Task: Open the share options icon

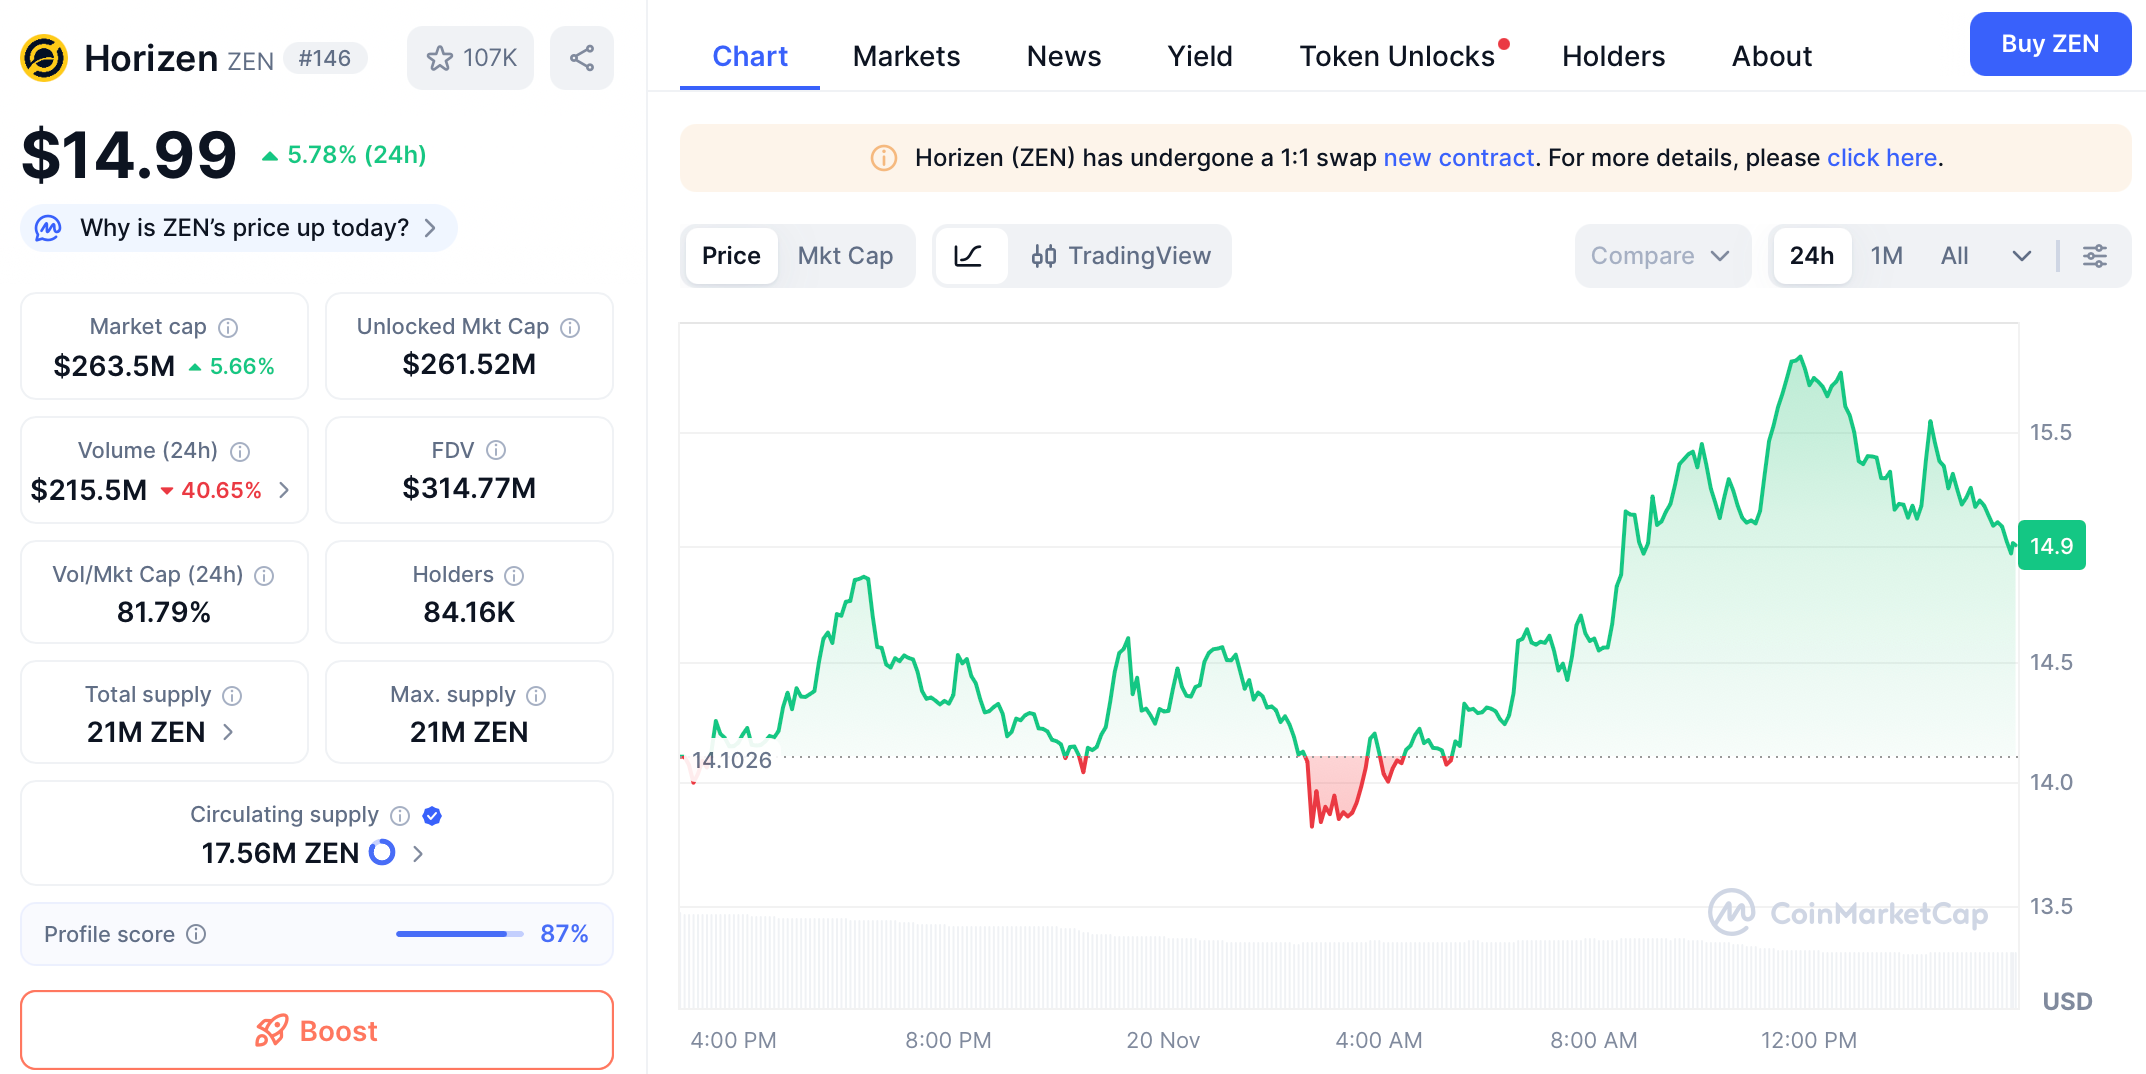Action: [x=582, y=57]
